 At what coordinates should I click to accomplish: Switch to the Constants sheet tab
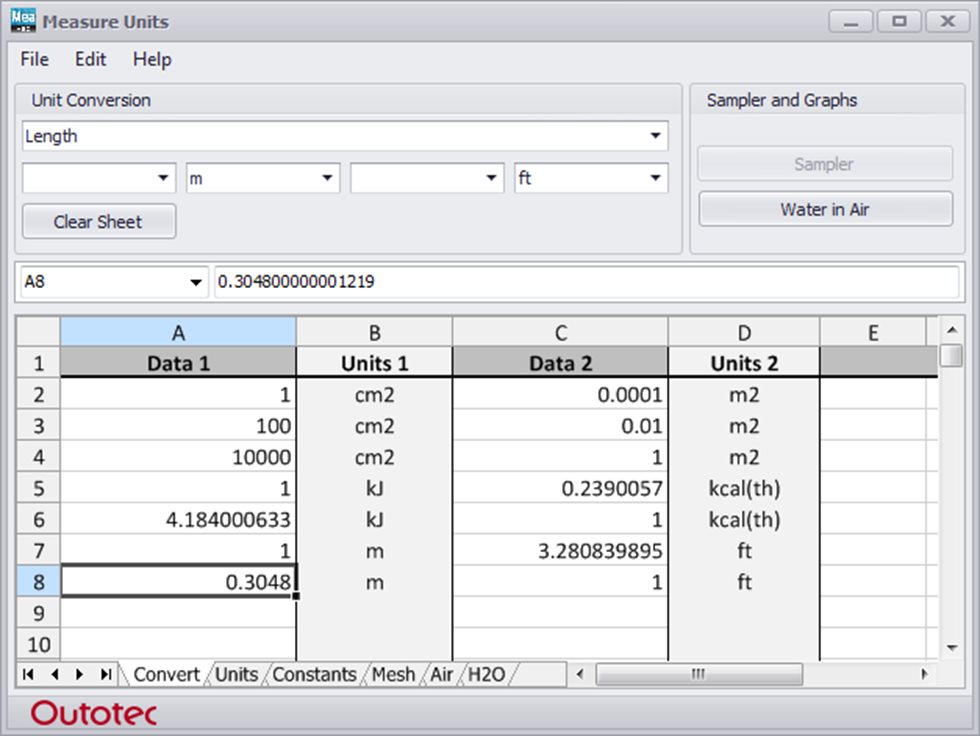pyautogui.click(x=313, y=675)
